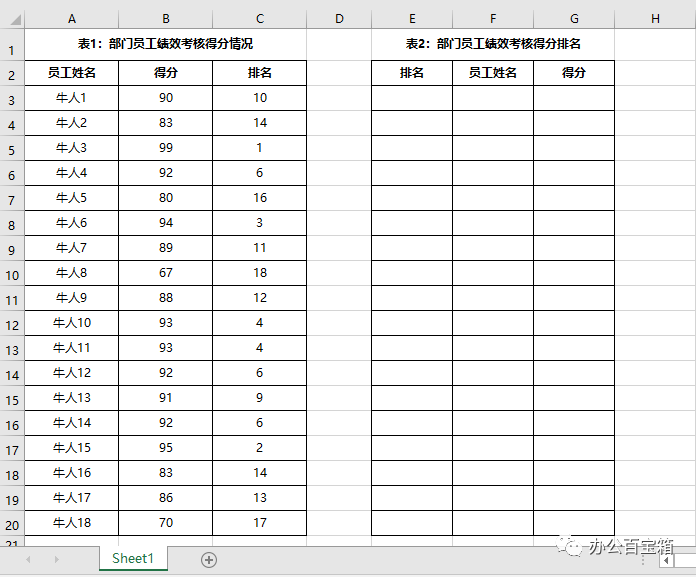This screenshot has width=696, height=577.
Task: Select row 20 header
Action: click(x=12, y=523)
